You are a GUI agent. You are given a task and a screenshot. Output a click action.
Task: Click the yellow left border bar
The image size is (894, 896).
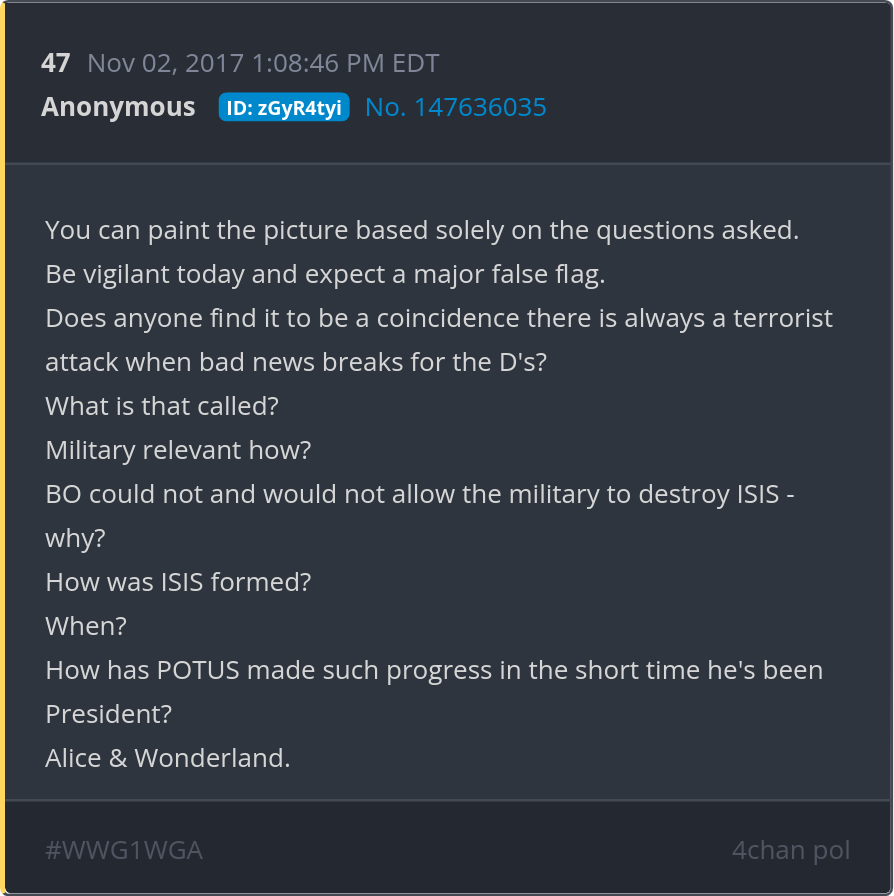pyautogui.click(x=3, y=448)
